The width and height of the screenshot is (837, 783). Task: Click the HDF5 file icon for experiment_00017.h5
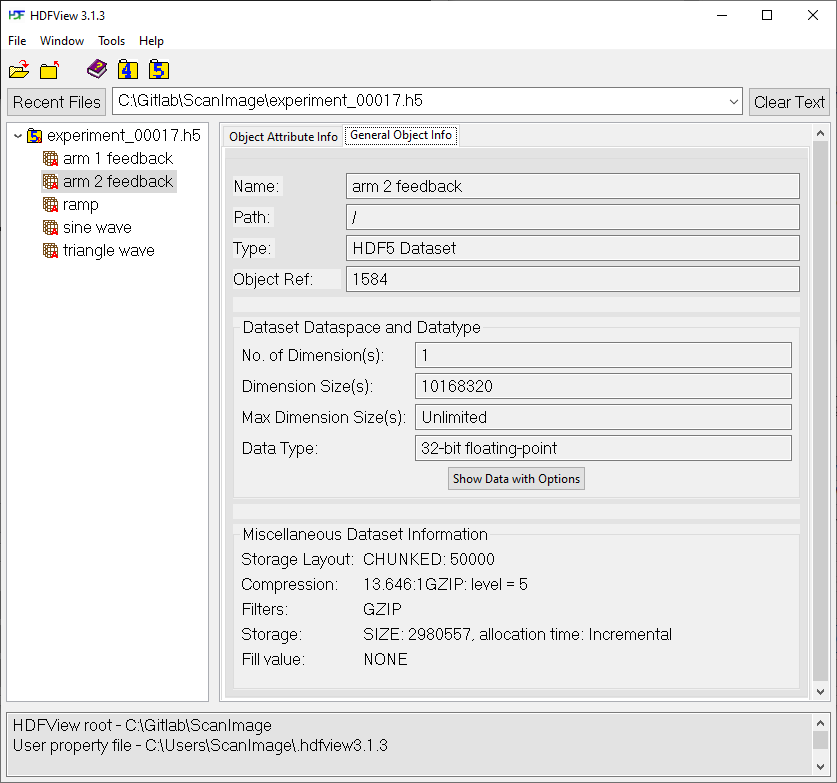point(35,135)
